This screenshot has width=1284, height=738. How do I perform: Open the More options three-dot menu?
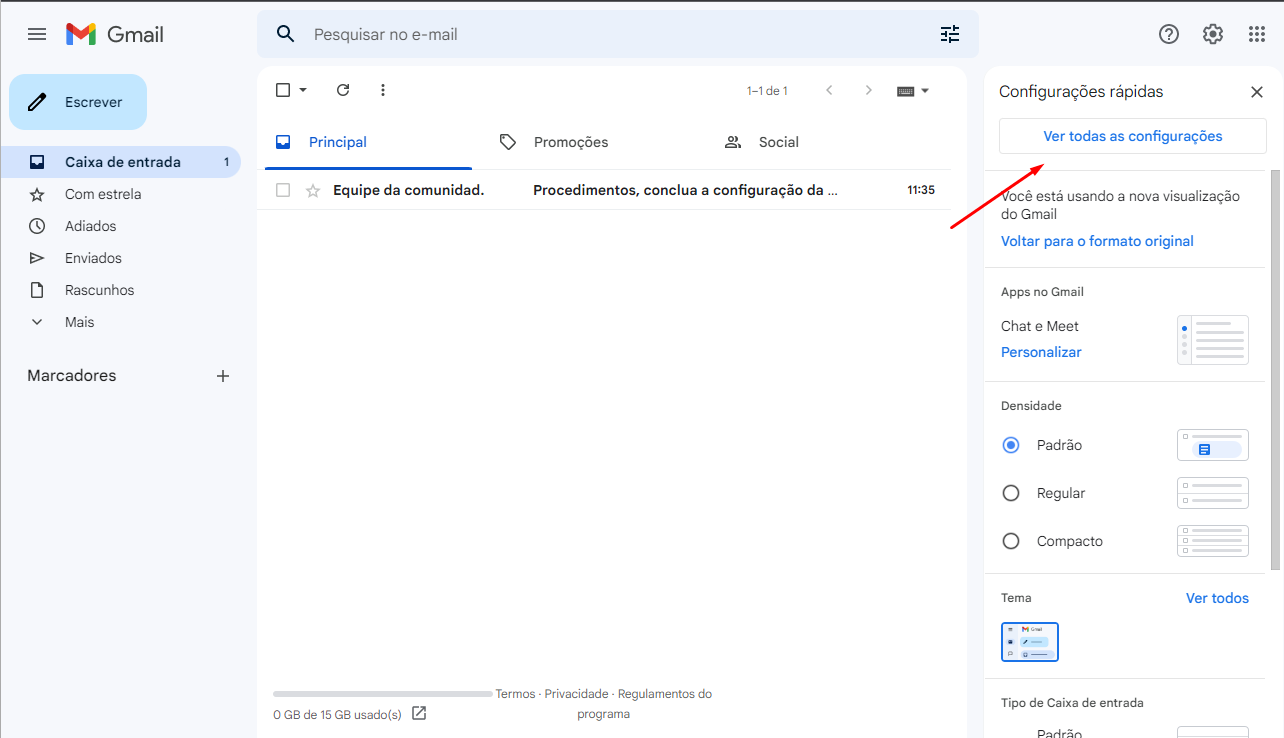click(x=383, y=90)
